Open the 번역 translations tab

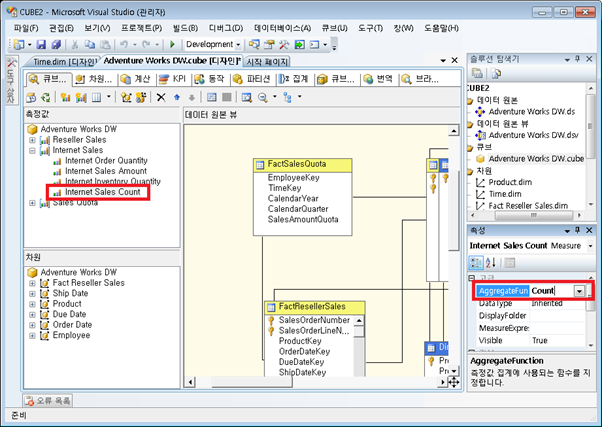pos(379,79)
